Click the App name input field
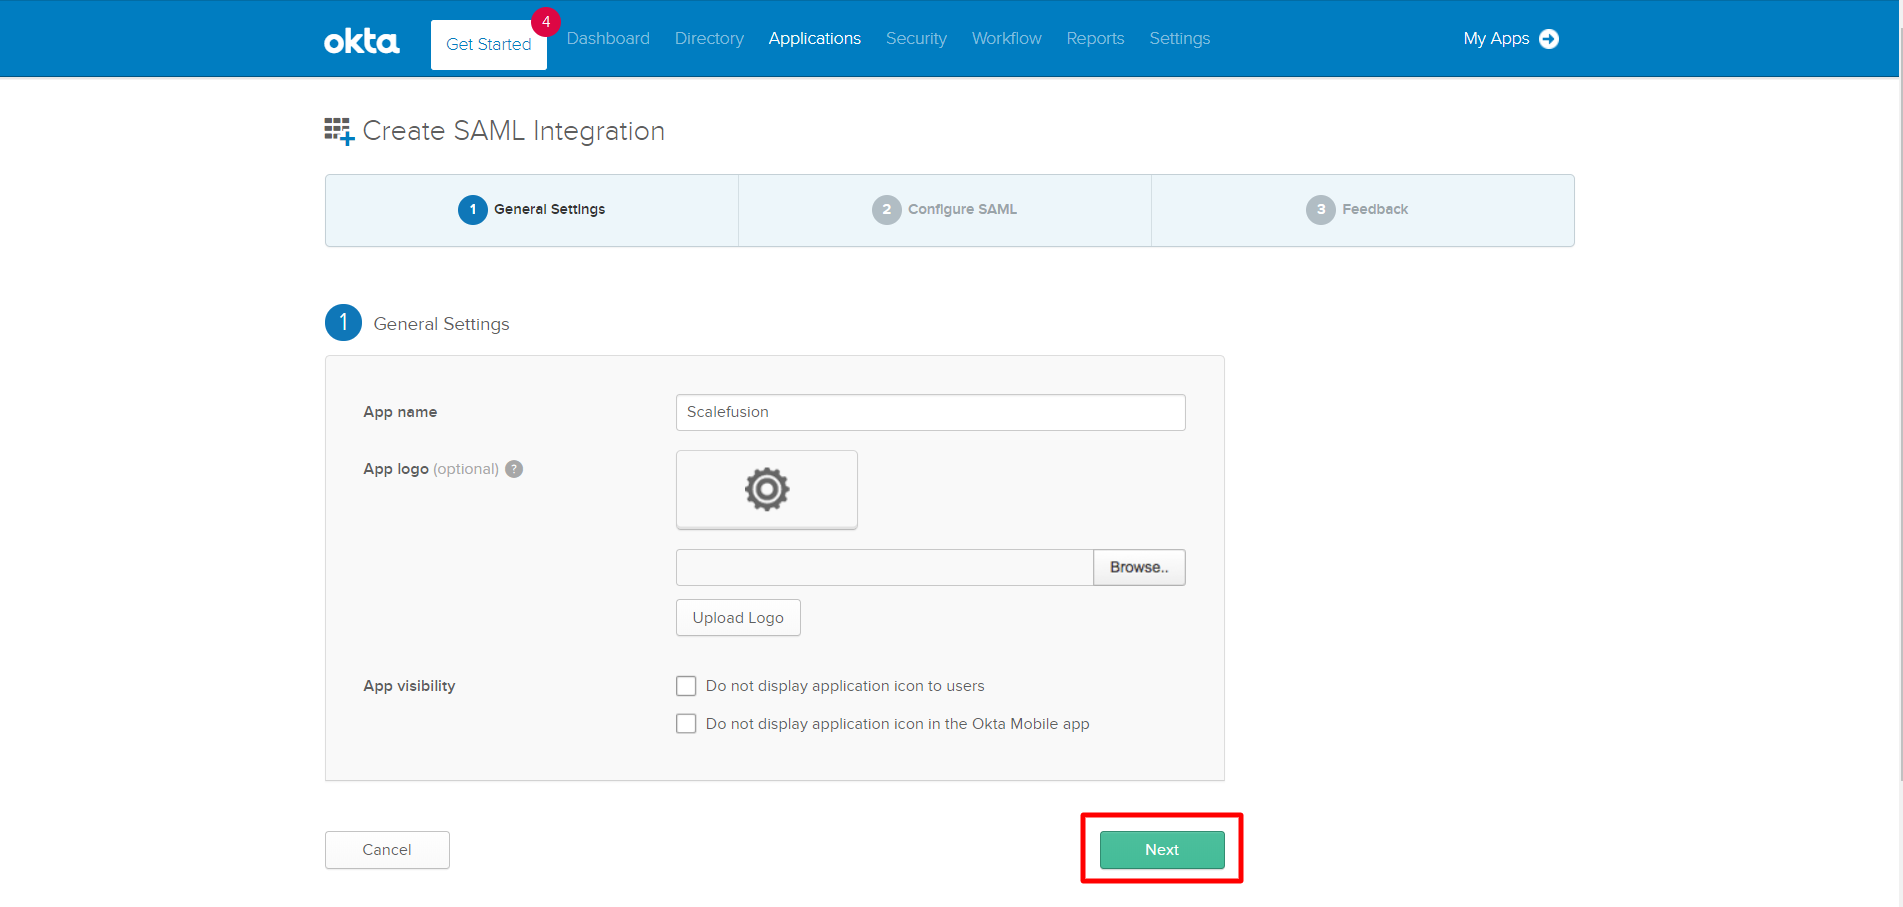The image size is (1903, 907). coord(931,412)
